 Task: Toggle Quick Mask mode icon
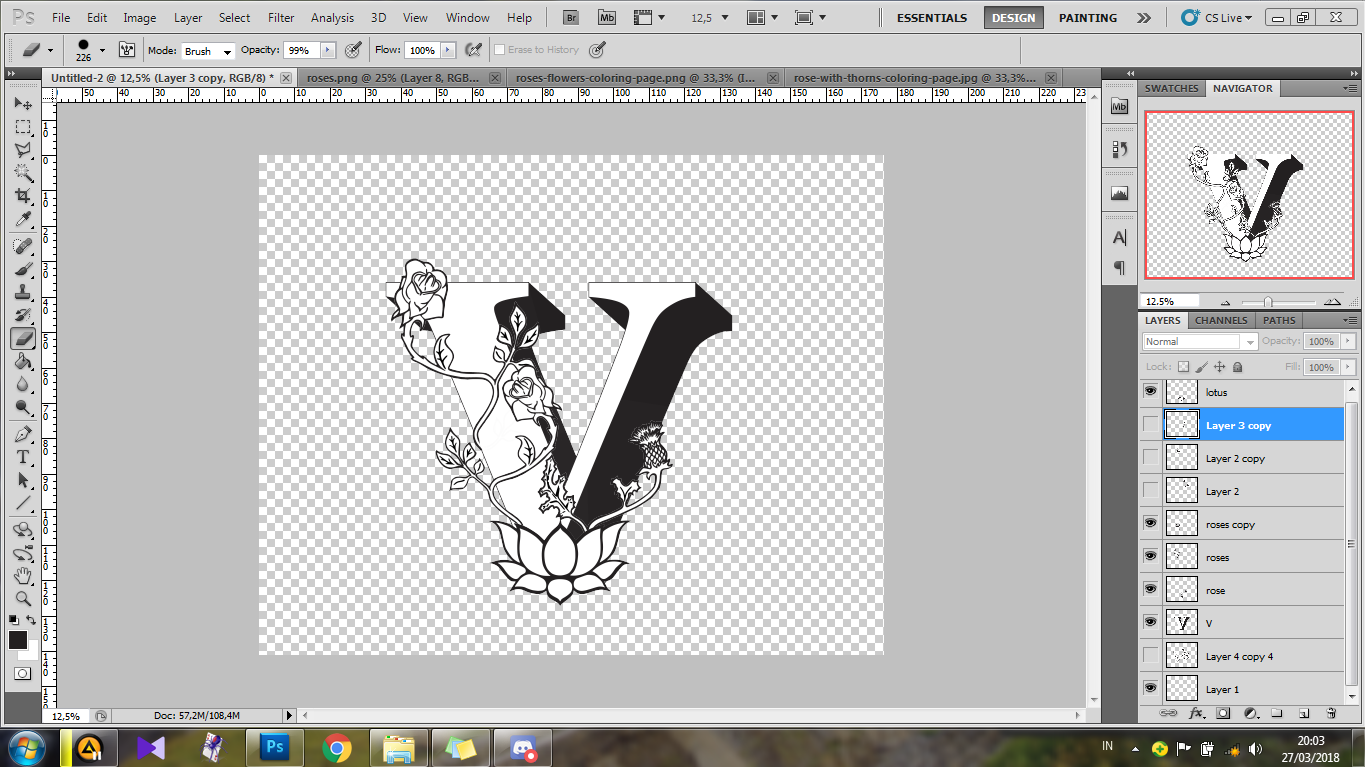click(x=22, y=674)
